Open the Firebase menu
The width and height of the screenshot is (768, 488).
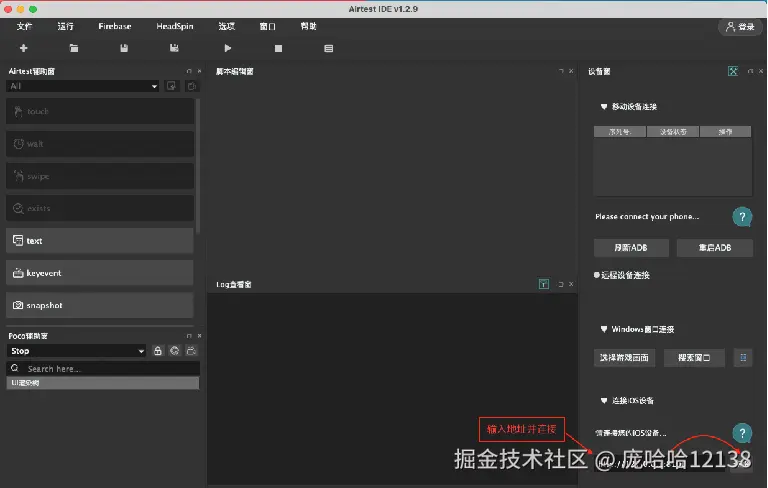tap(115, 26)
